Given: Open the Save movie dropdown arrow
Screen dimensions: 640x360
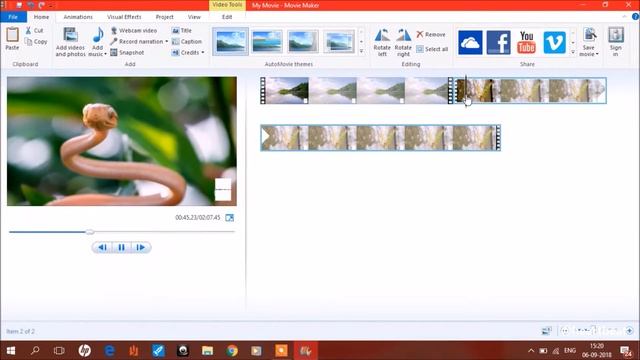Looking at the screenshot, I should coord(597,54).
